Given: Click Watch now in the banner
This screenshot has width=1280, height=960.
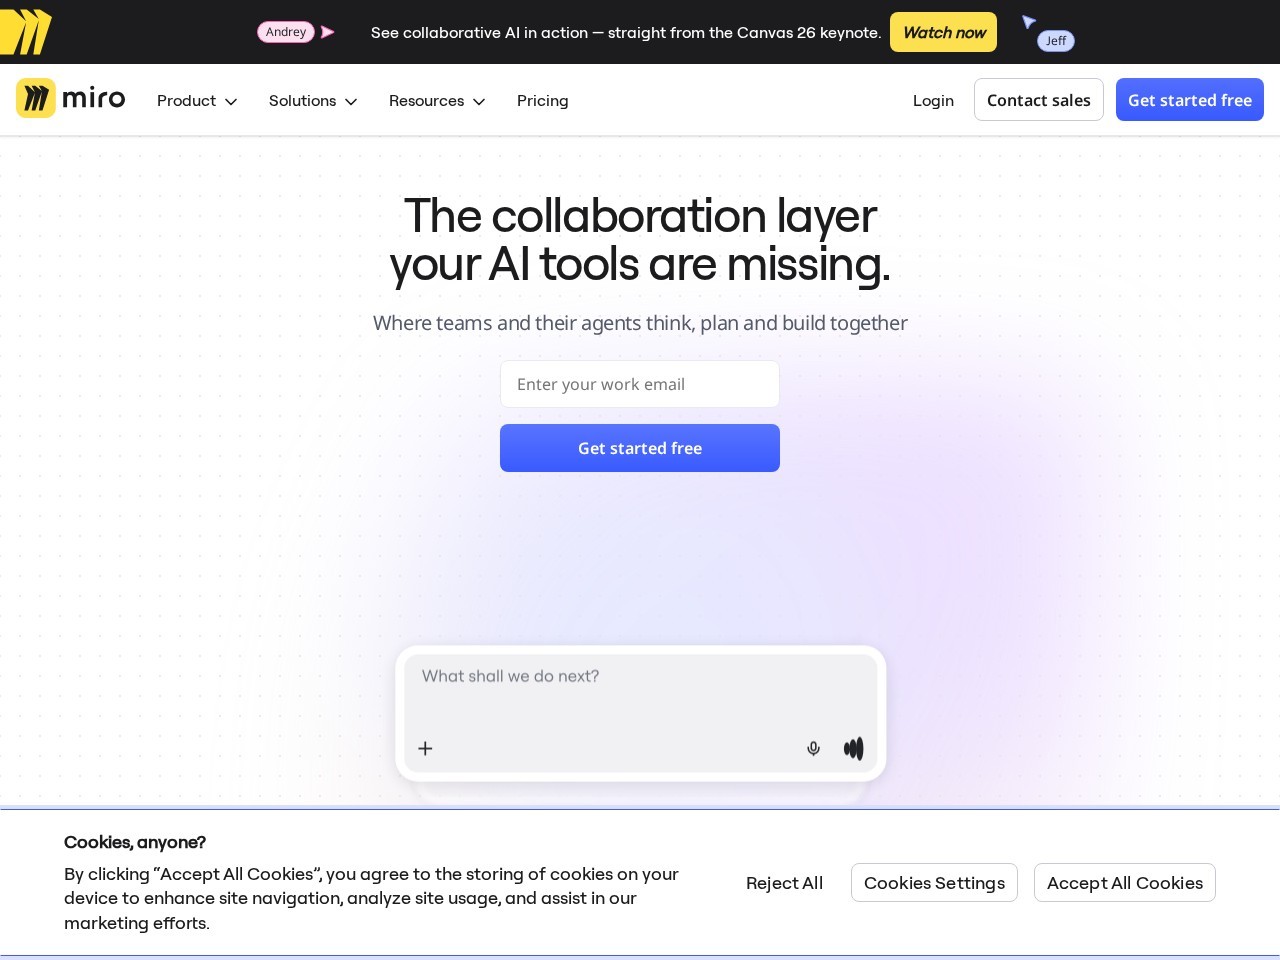Looking at the screenshot, I should point(944,32).
